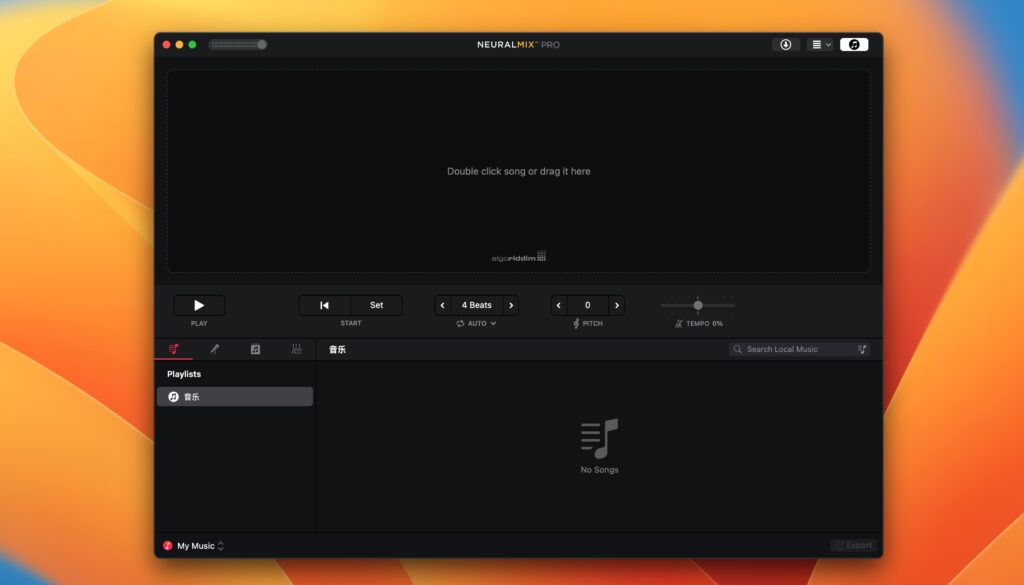
Task: Open the 音乐 library tab header
Action: (337, 349)
